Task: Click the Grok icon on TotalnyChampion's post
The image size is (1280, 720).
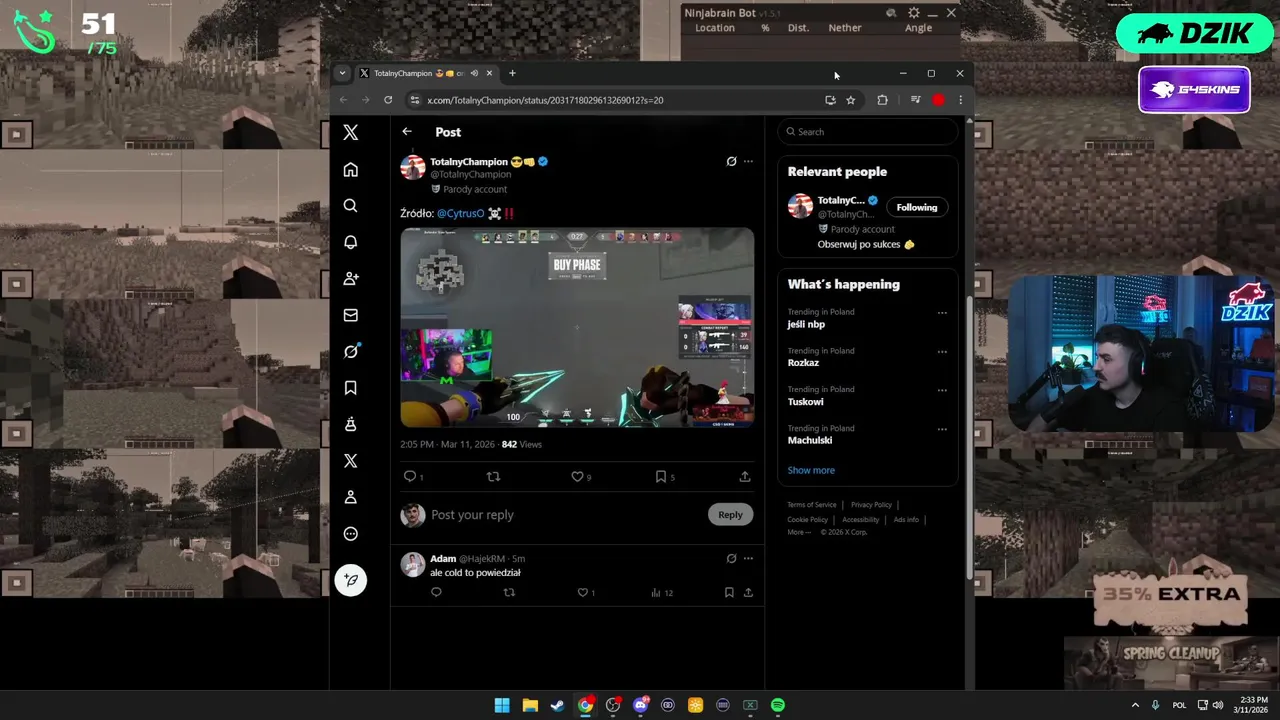Action: 731,161
